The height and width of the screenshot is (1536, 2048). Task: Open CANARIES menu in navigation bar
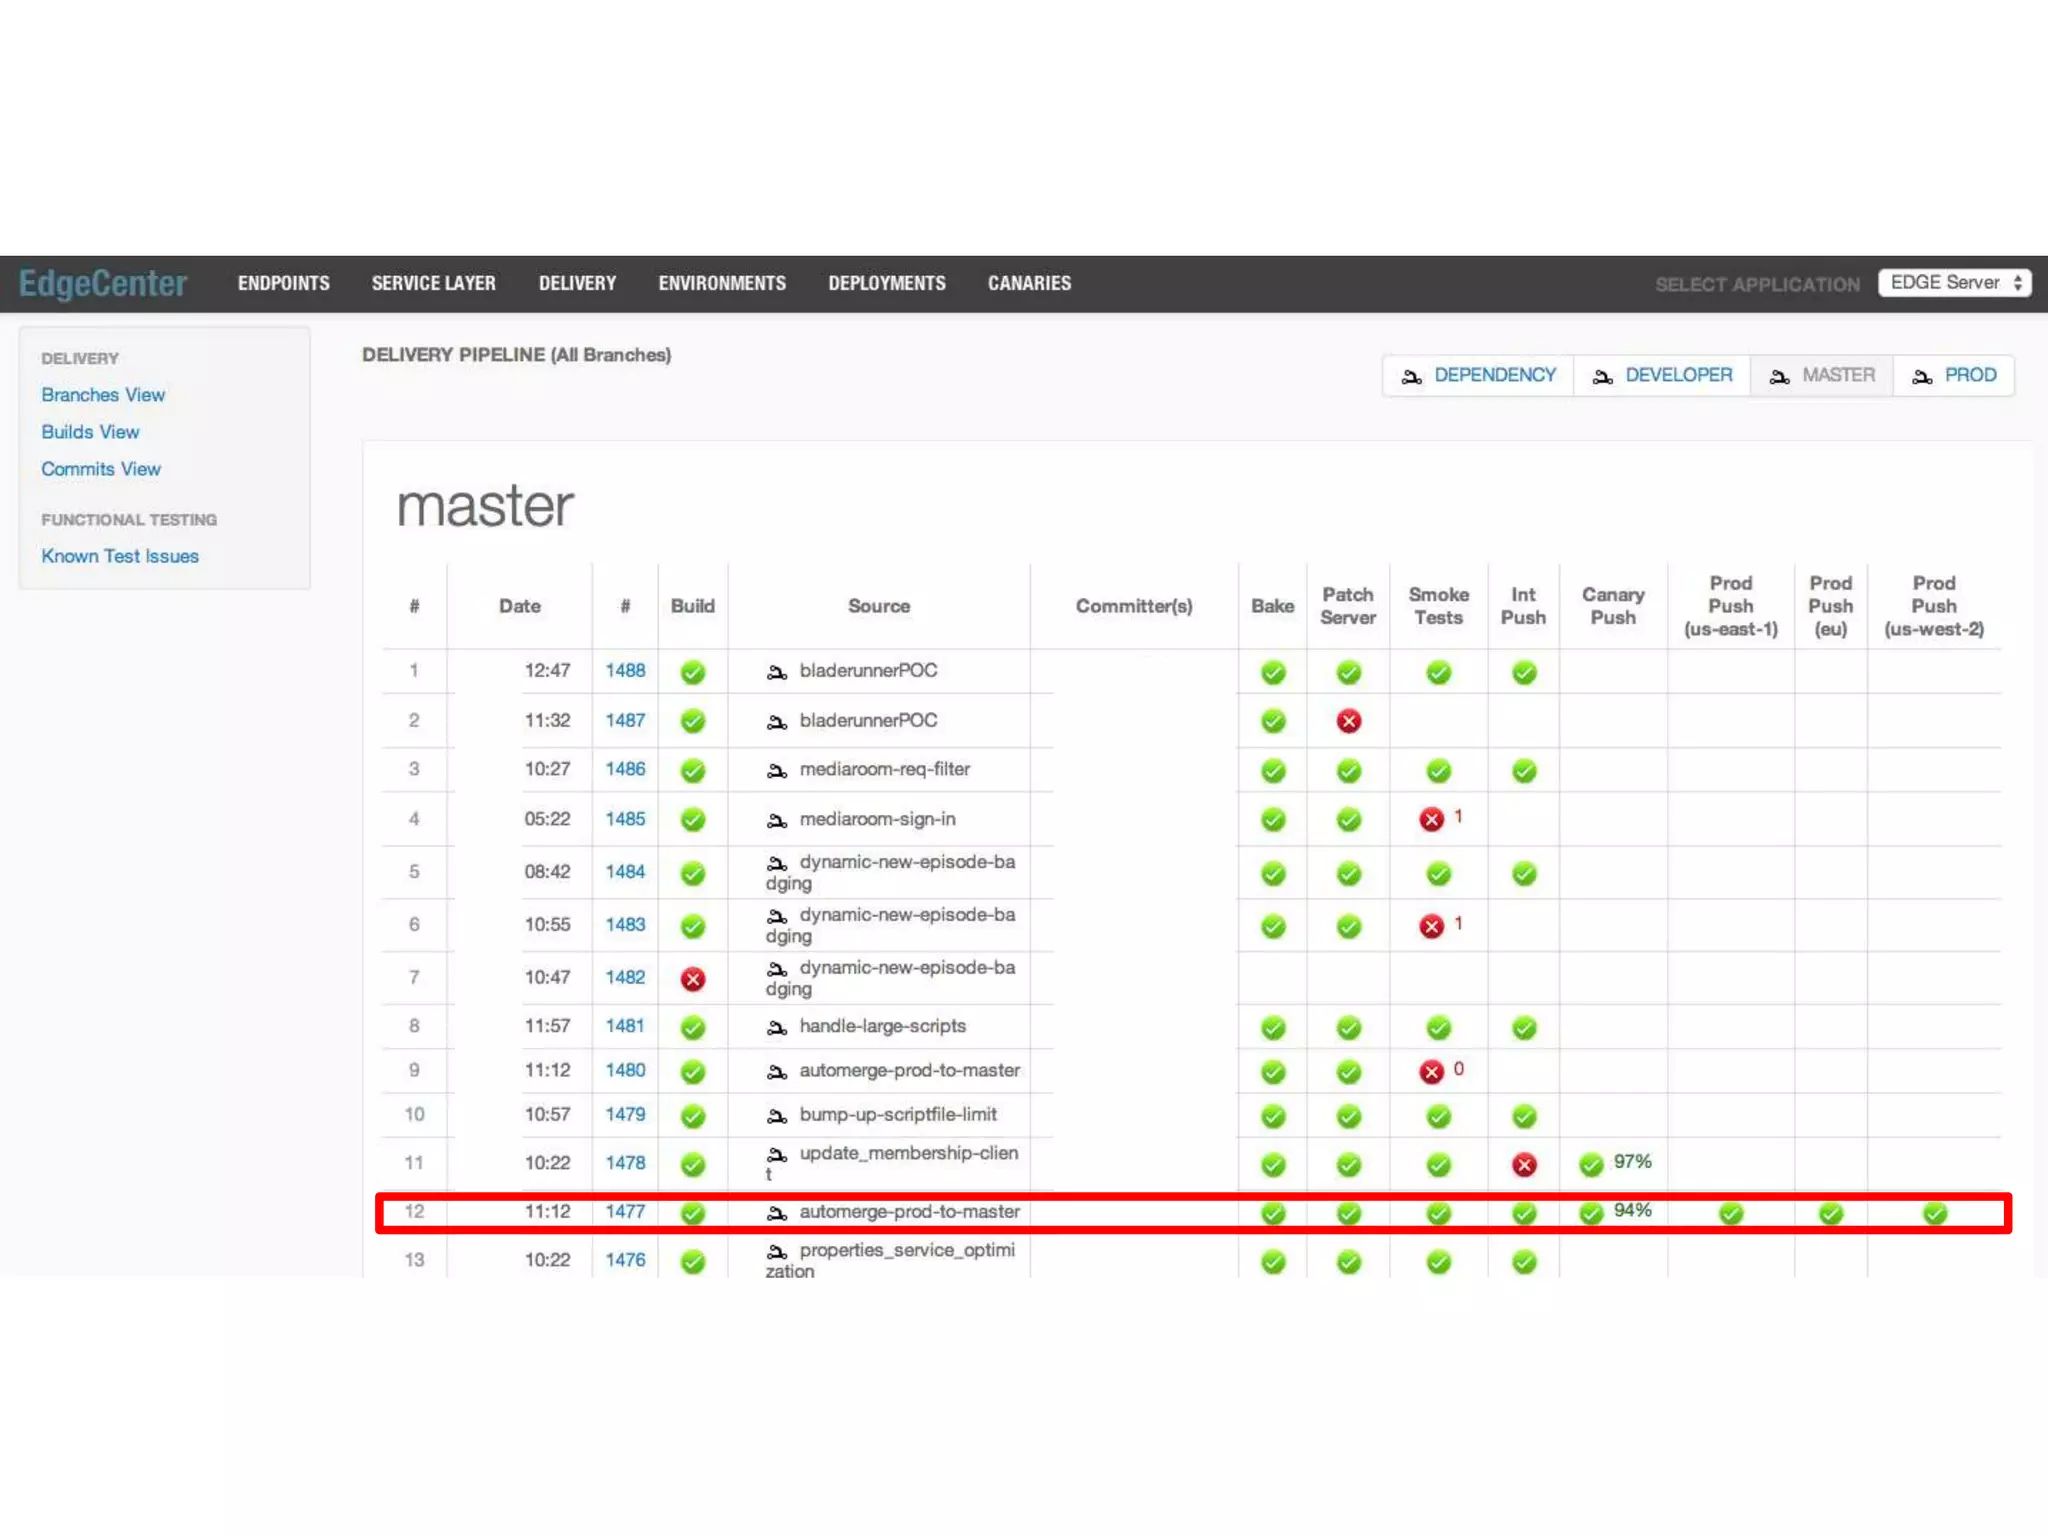[x=1029, y=284]
